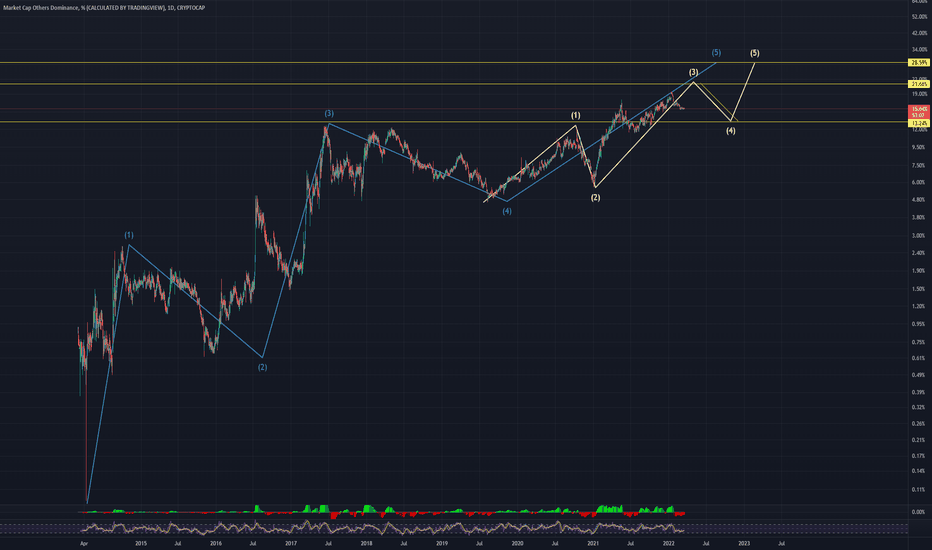
Task: Click the 2023 label on the time axis
Action: point(744,543)
